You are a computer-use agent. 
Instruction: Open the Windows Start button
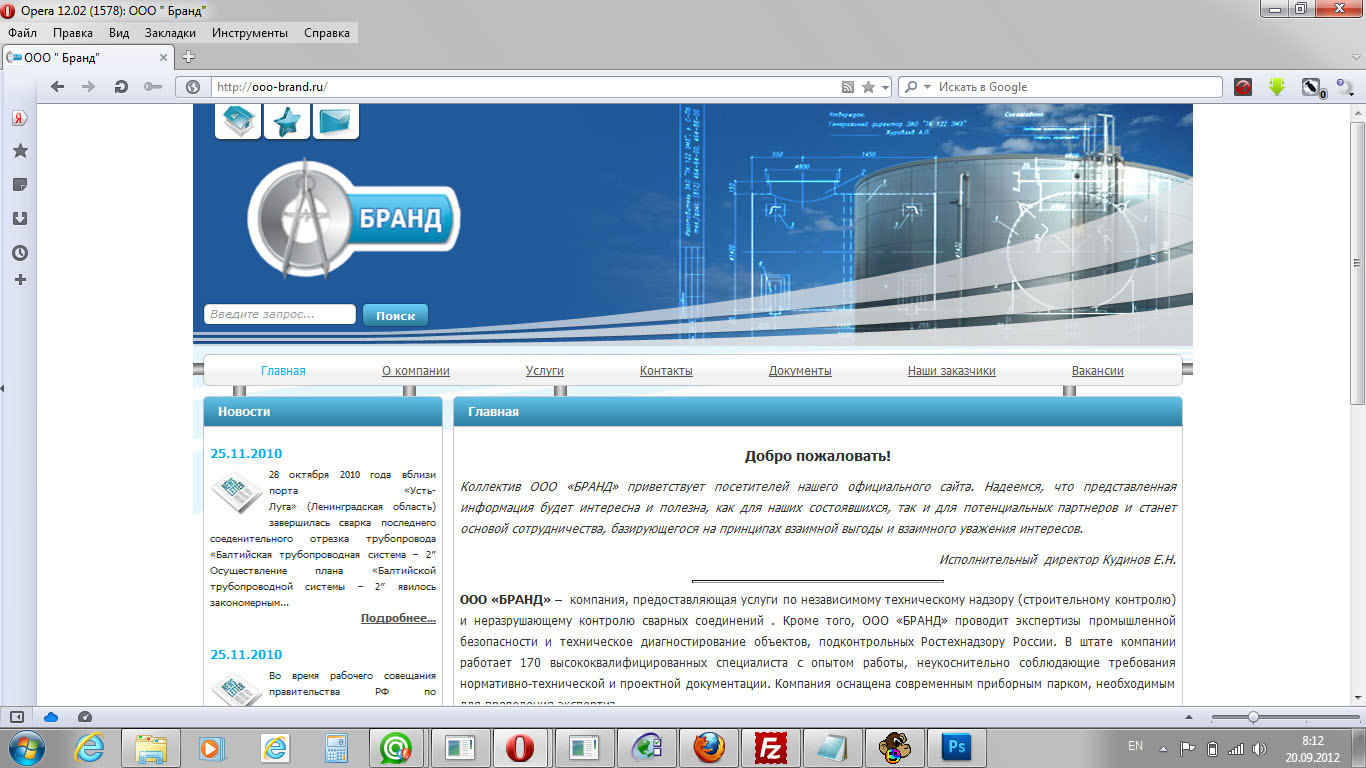click(27, 747)
